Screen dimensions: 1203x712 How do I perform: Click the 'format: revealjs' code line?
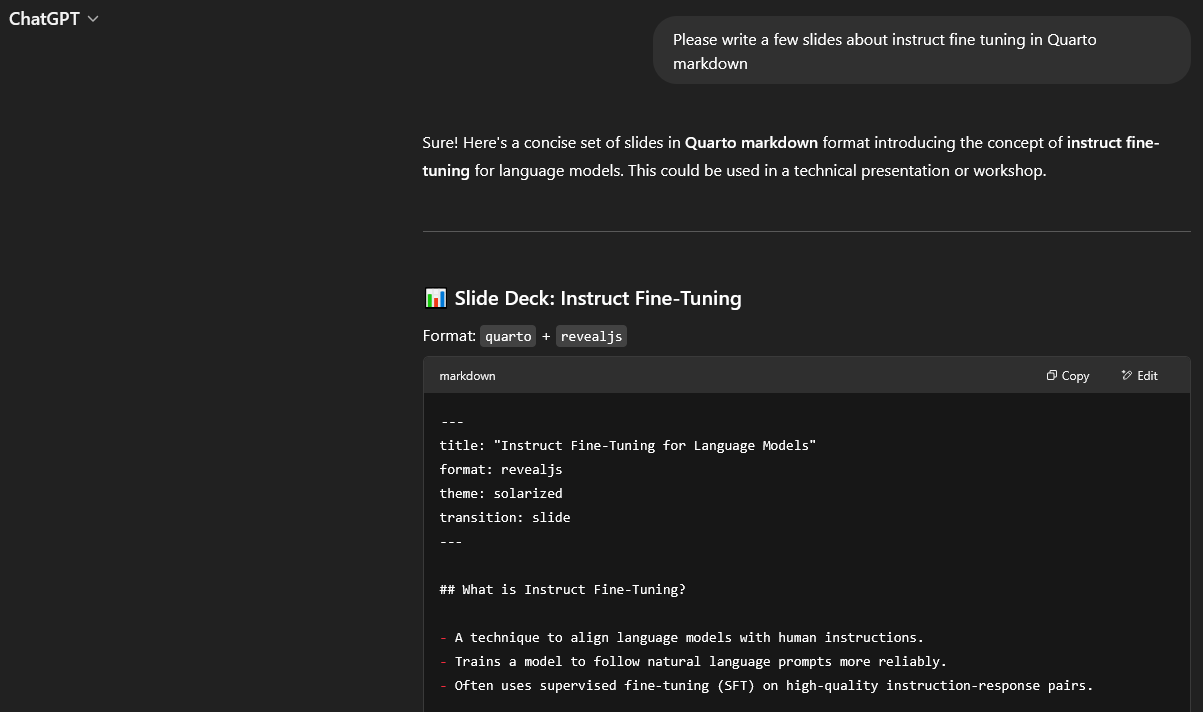[500, 469]
